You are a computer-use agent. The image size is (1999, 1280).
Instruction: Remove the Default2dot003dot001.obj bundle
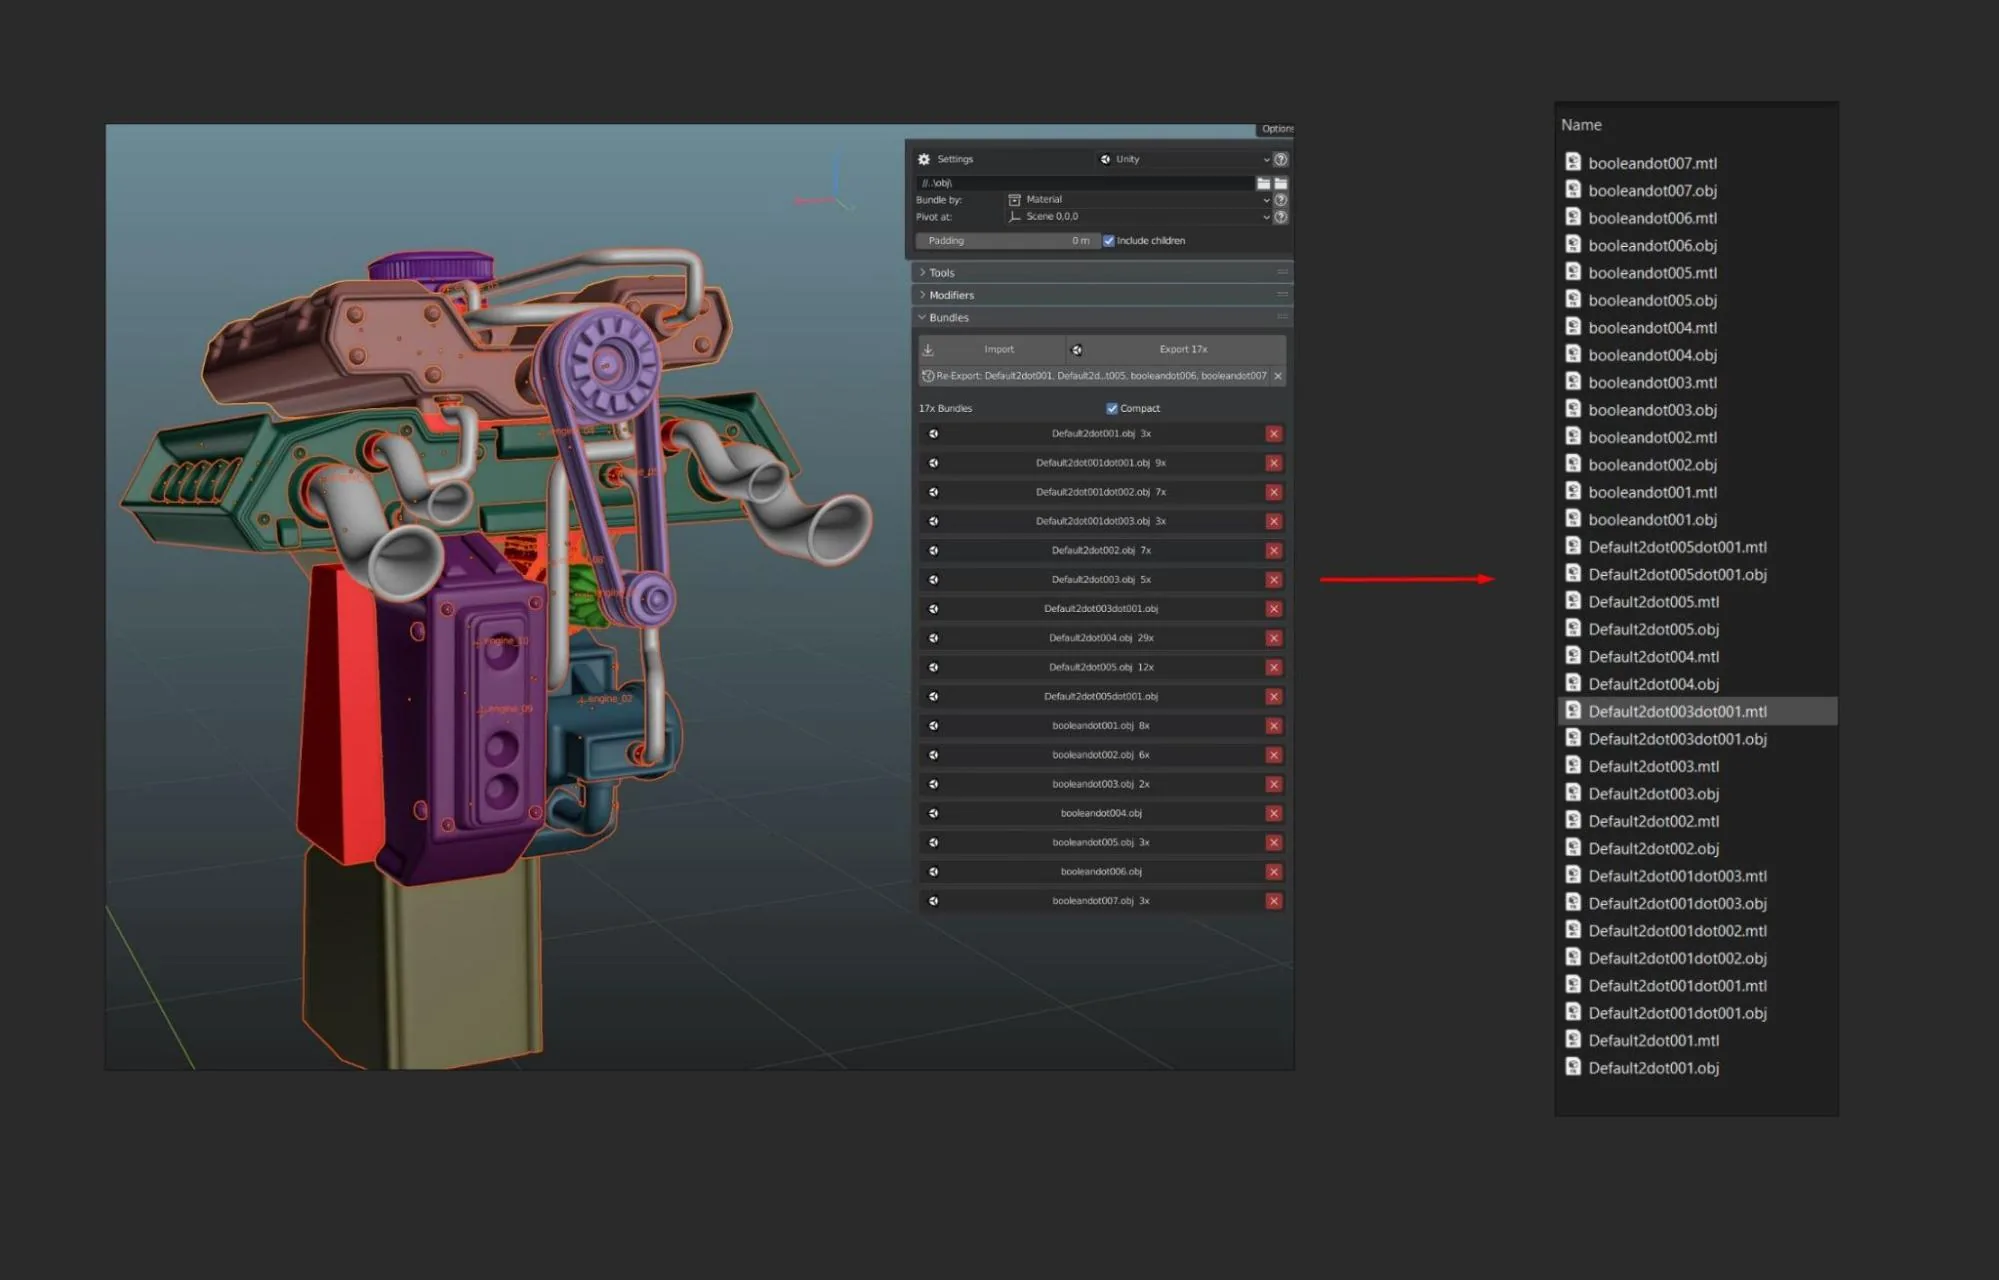coord(1274,609)
